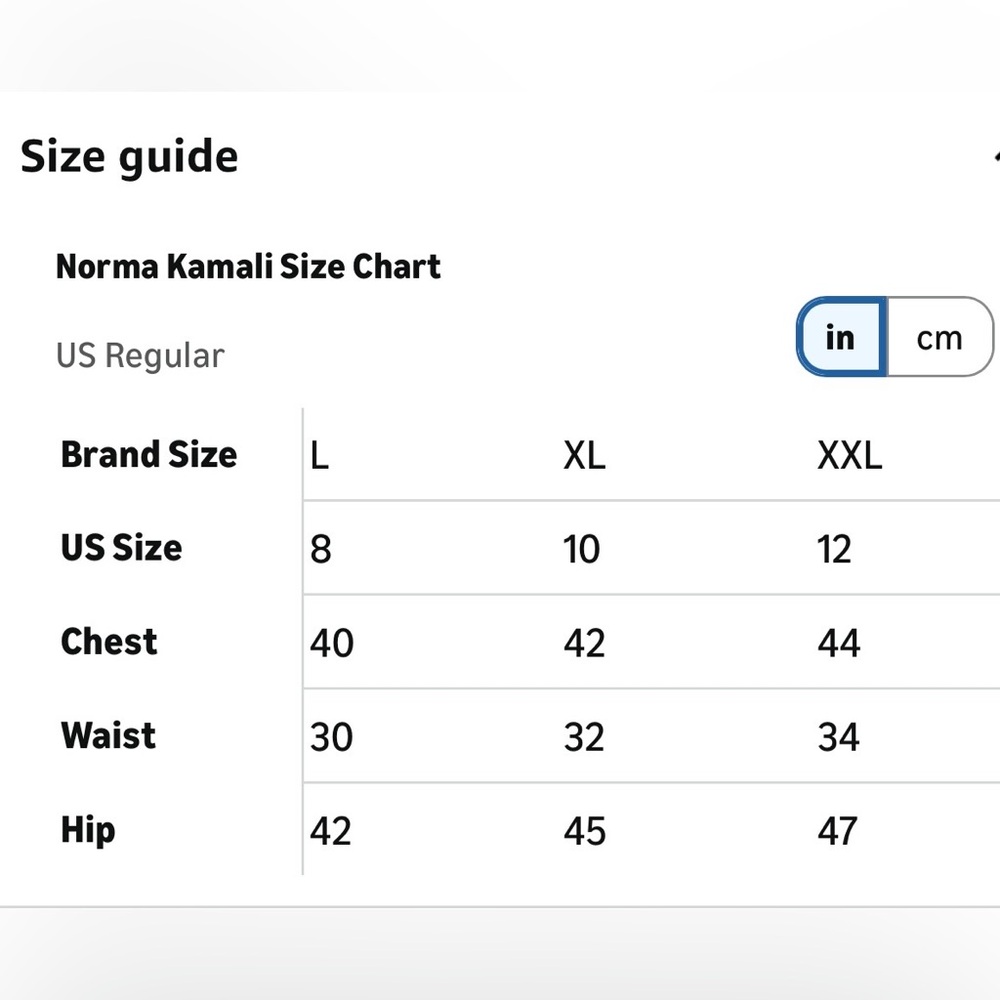The image size is (1000, 1000).
Task: Click waist value 32 cell
Action: pos(584,737)
